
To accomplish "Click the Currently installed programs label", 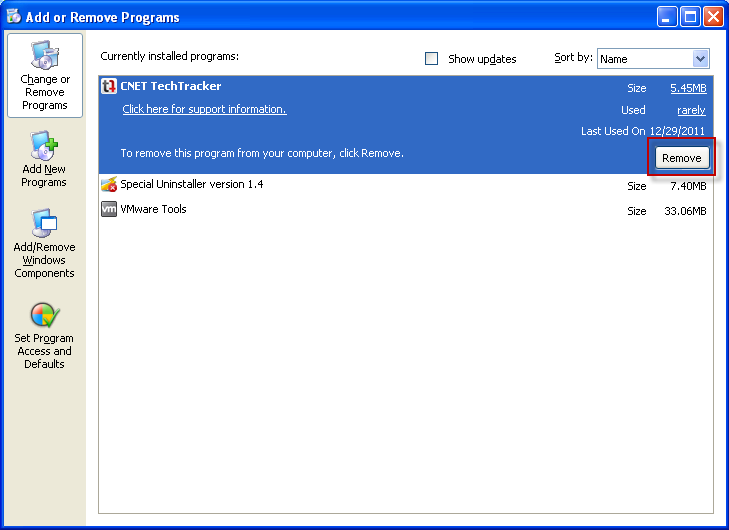I will pyautogui.click(x=170, y=56).
